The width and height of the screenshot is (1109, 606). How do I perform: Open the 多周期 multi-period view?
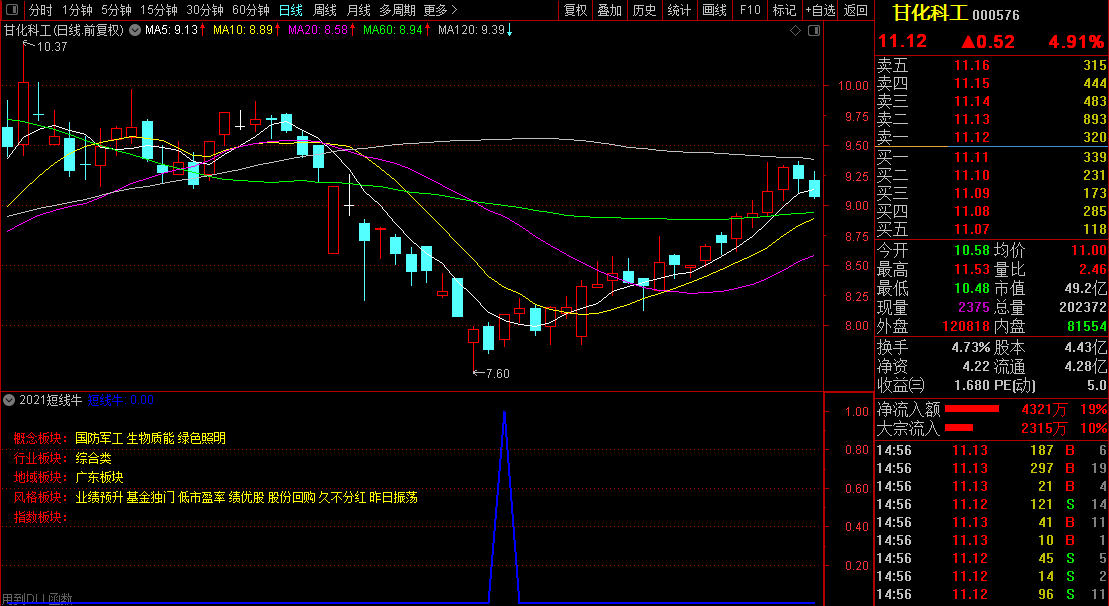pos(397,10)
